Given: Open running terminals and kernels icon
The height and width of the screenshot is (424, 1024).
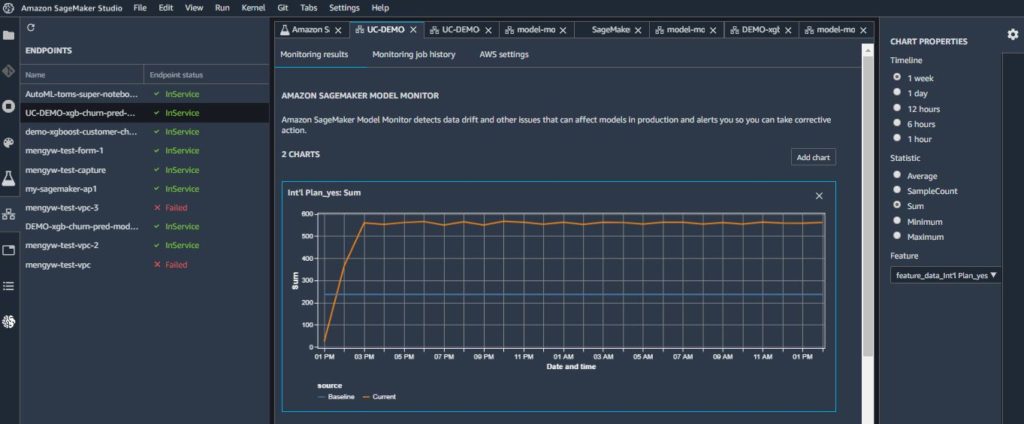Looking at the screenshot, I should tap(9, 106).
